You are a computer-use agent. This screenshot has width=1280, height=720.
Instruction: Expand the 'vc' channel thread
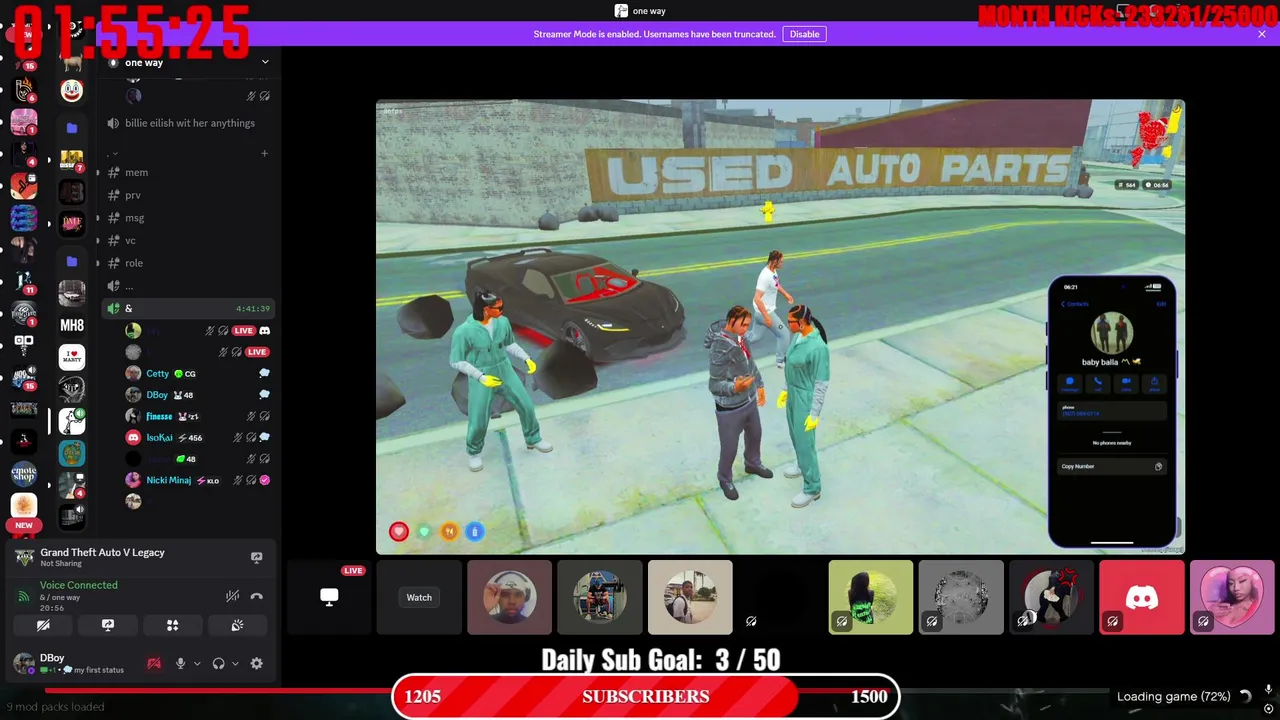tap(98, 241)
